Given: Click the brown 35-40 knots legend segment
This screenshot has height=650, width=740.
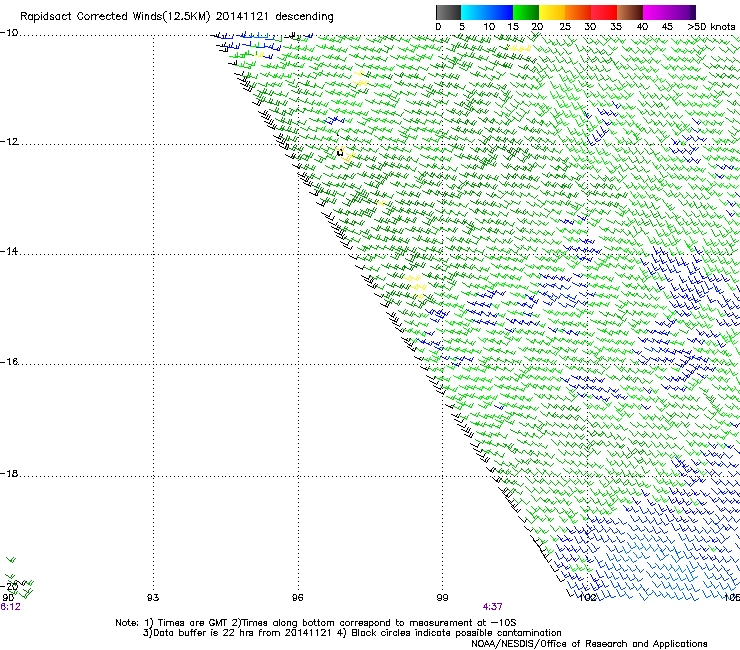Looking at the screenshot, I should point(630,12).
